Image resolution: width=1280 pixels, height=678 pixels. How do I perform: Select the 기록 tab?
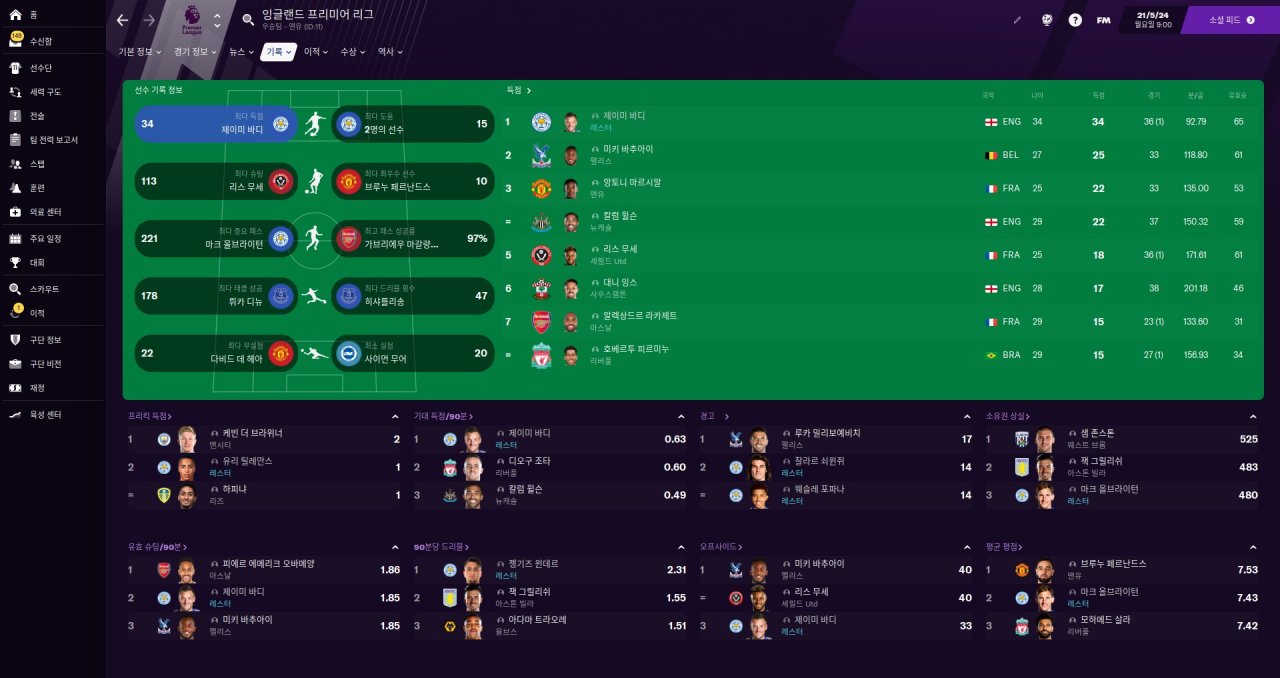(277, 52)
